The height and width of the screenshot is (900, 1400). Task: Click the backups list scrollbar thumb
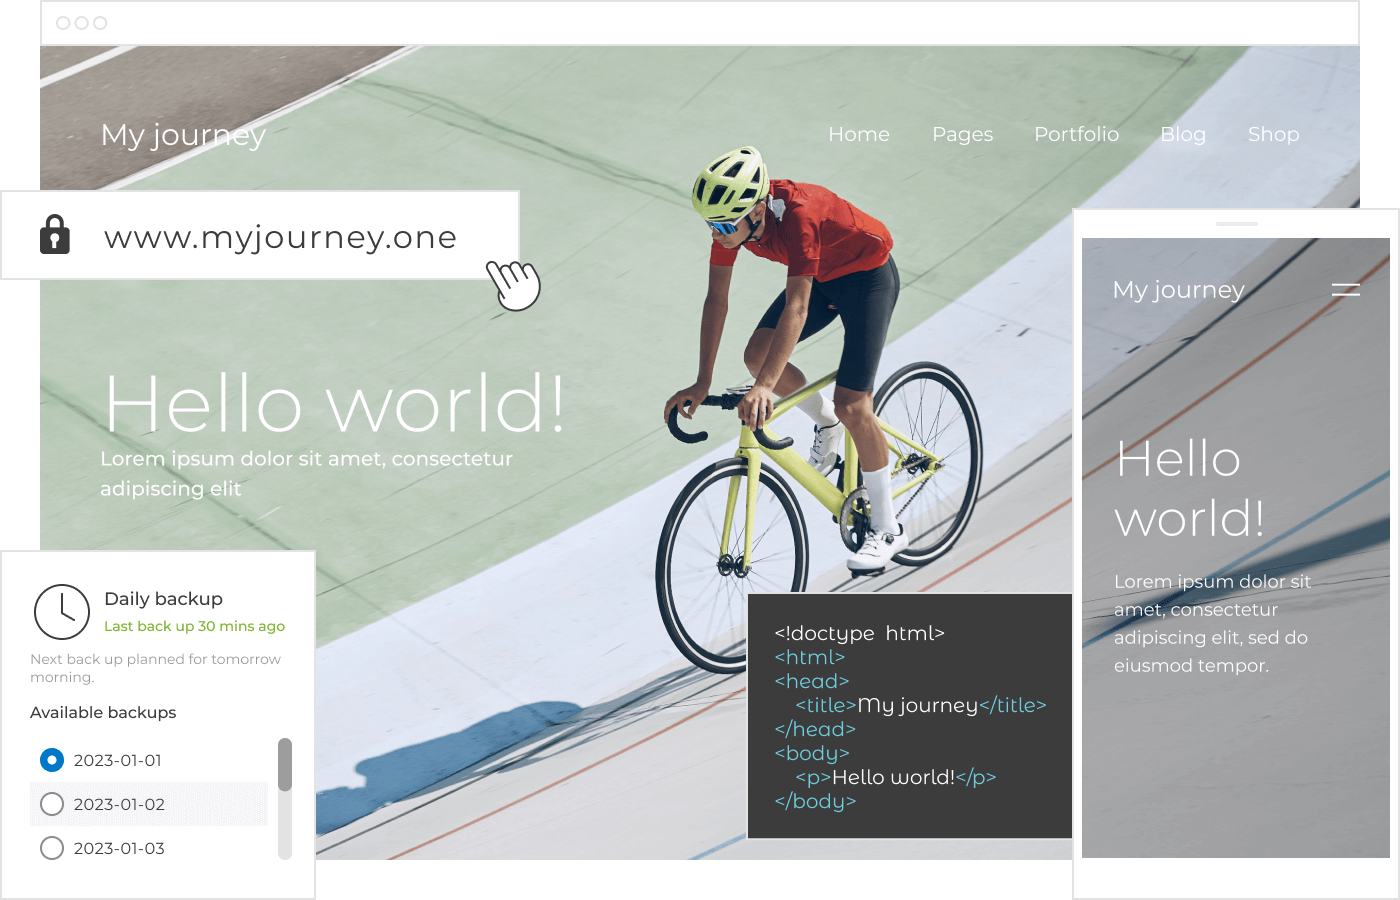coord(285,765)
